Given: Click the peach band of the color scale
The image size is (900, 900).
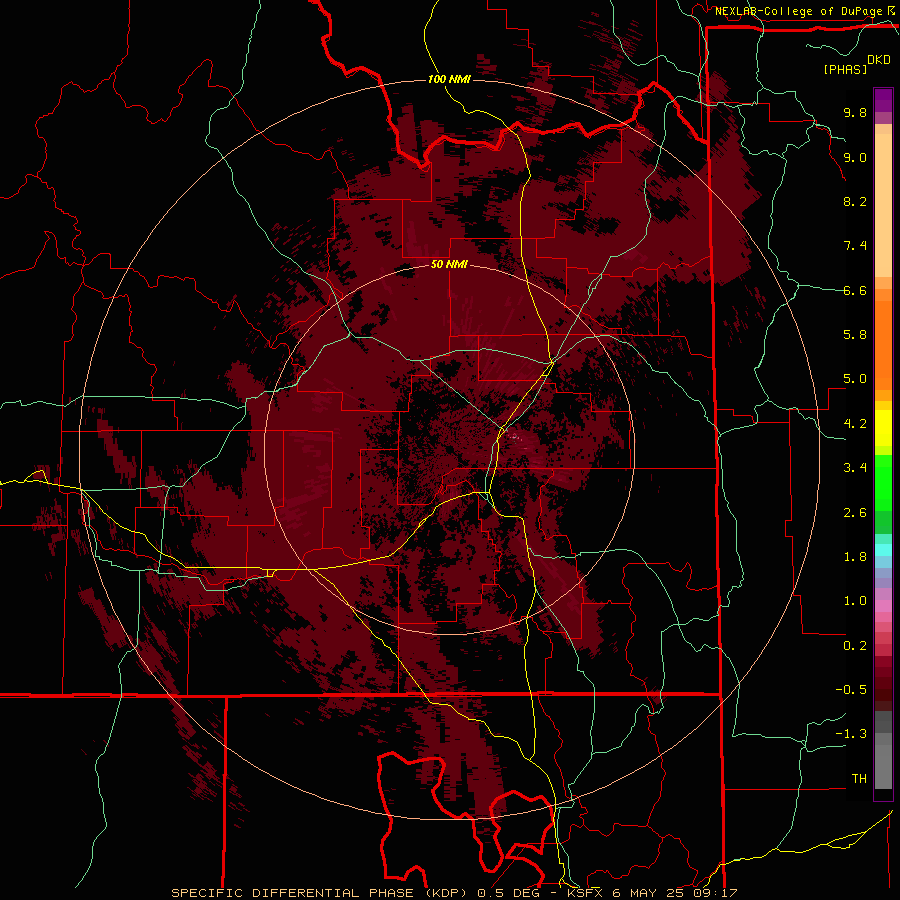Looking at the screenshot, I should 883,205.
